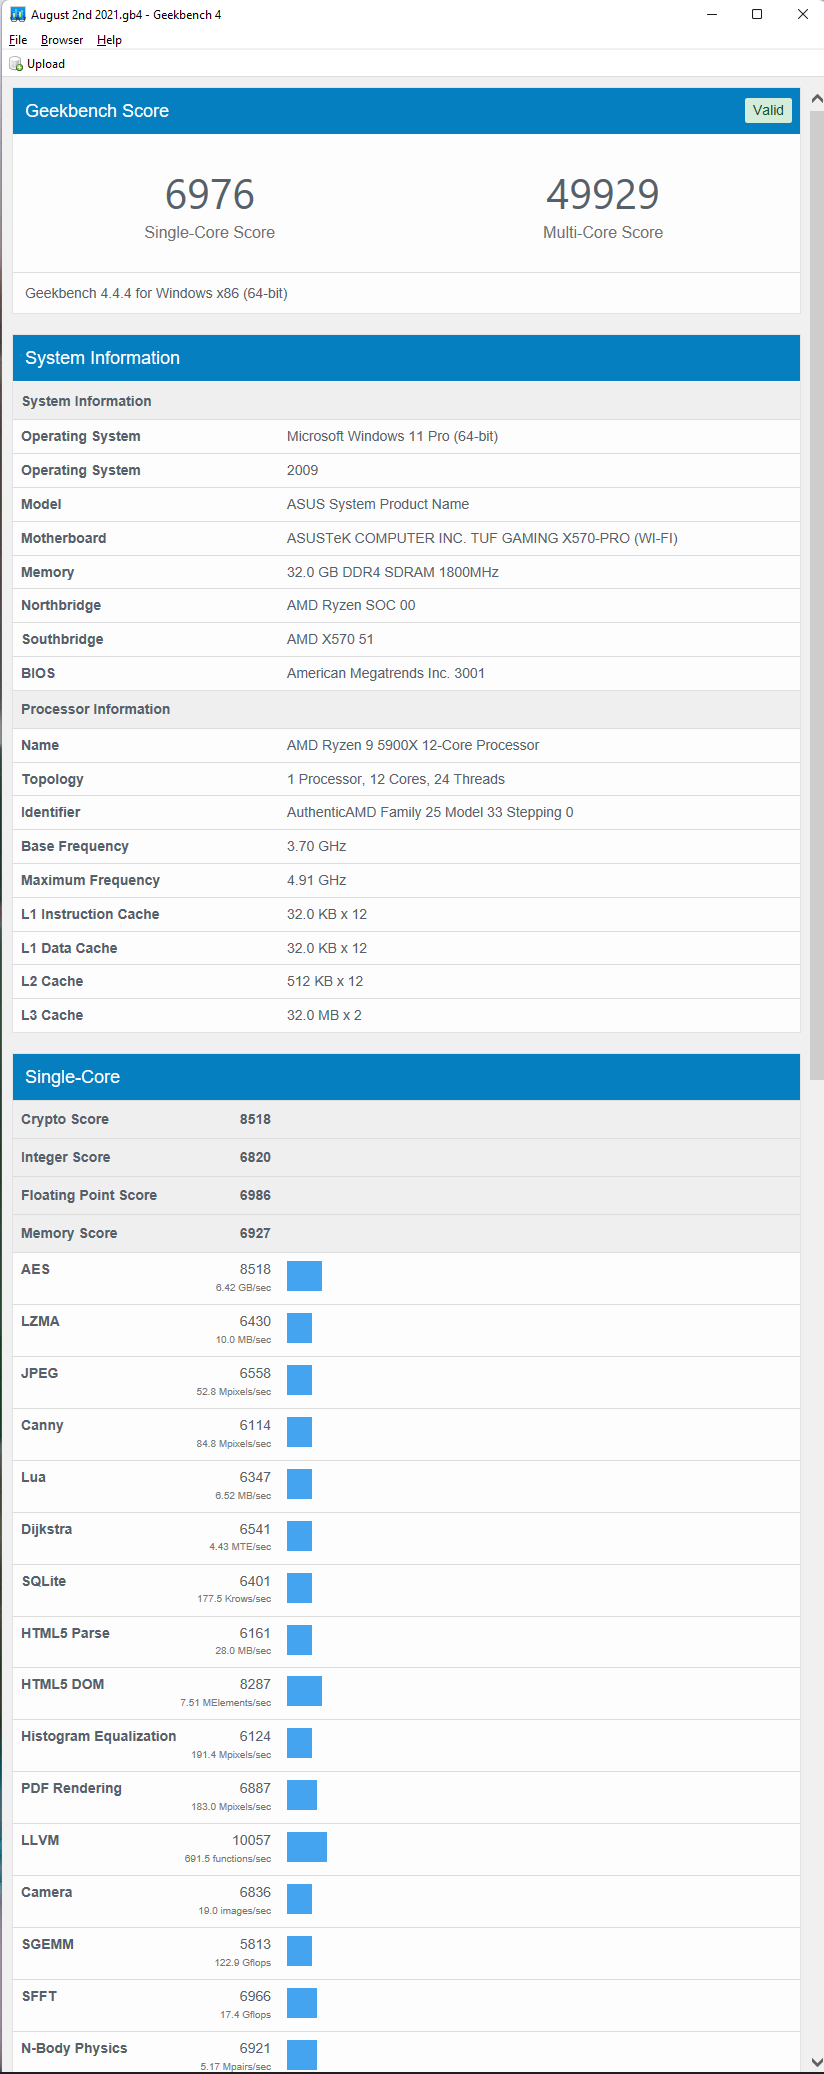Viewport: 824px width, 2074px height.
Task: Click the Upload toolbar icon
Action: pos(16,64)
